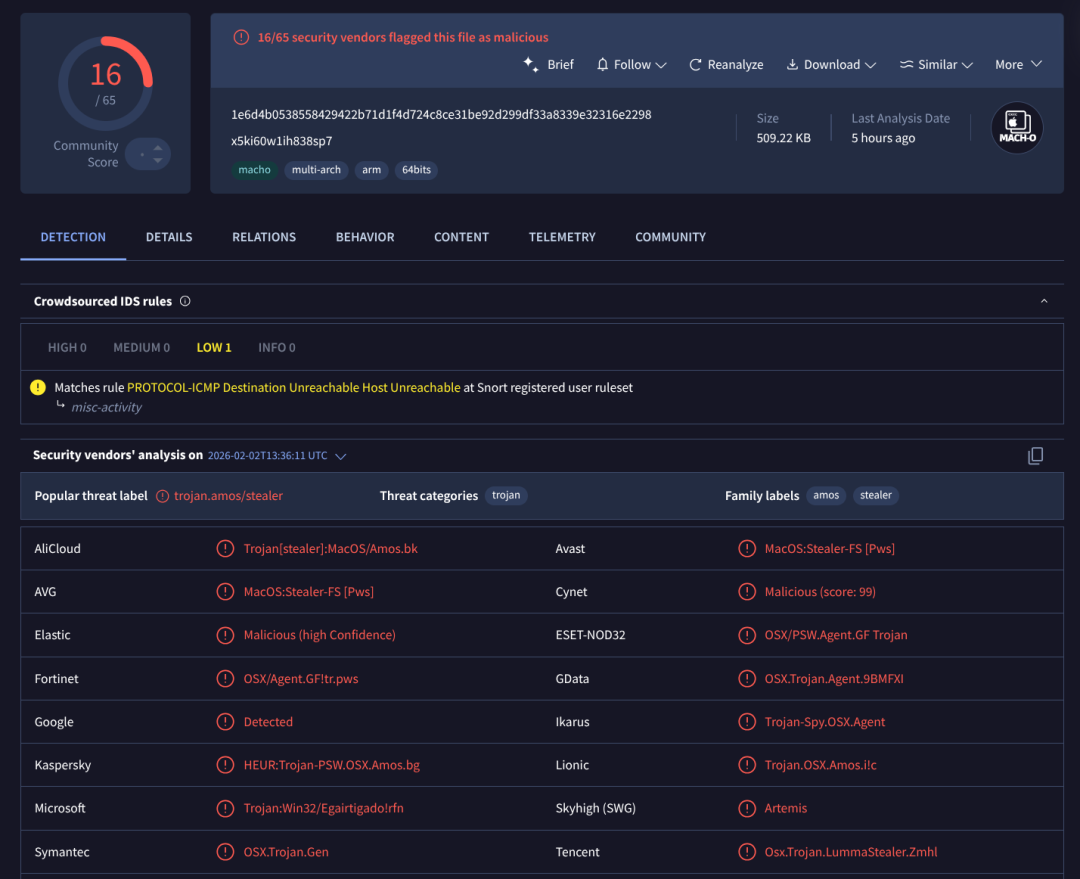This screenshot has width=1080, height=879.
Task: Open the TELEMETRY tab
Action: 562,237
